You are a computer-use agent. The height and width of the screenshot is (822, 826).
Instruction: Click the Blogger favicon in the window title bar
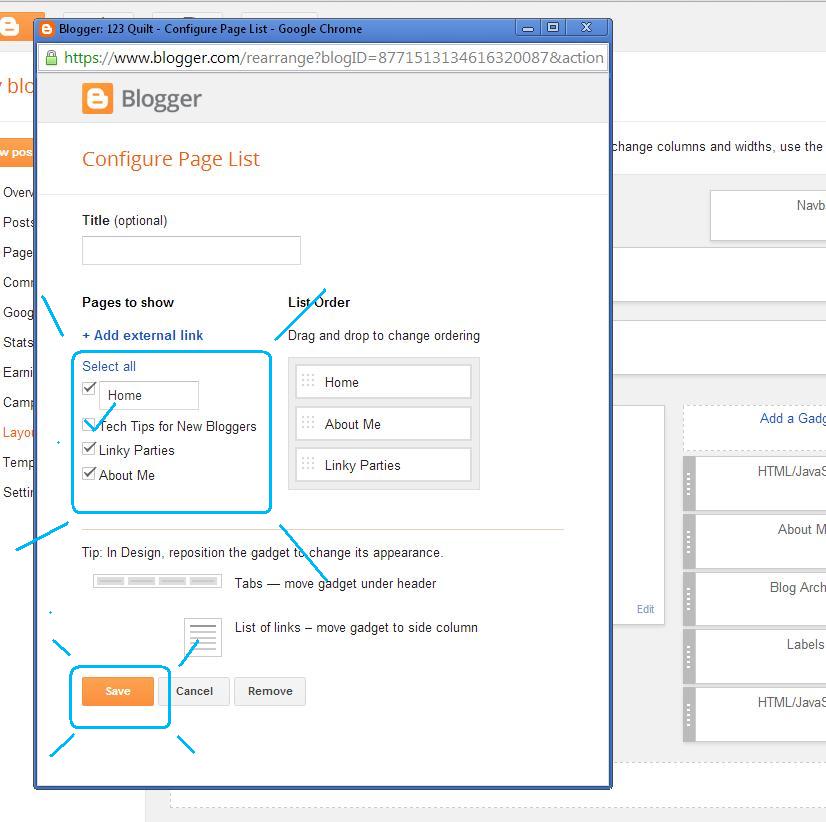point(48,29)
